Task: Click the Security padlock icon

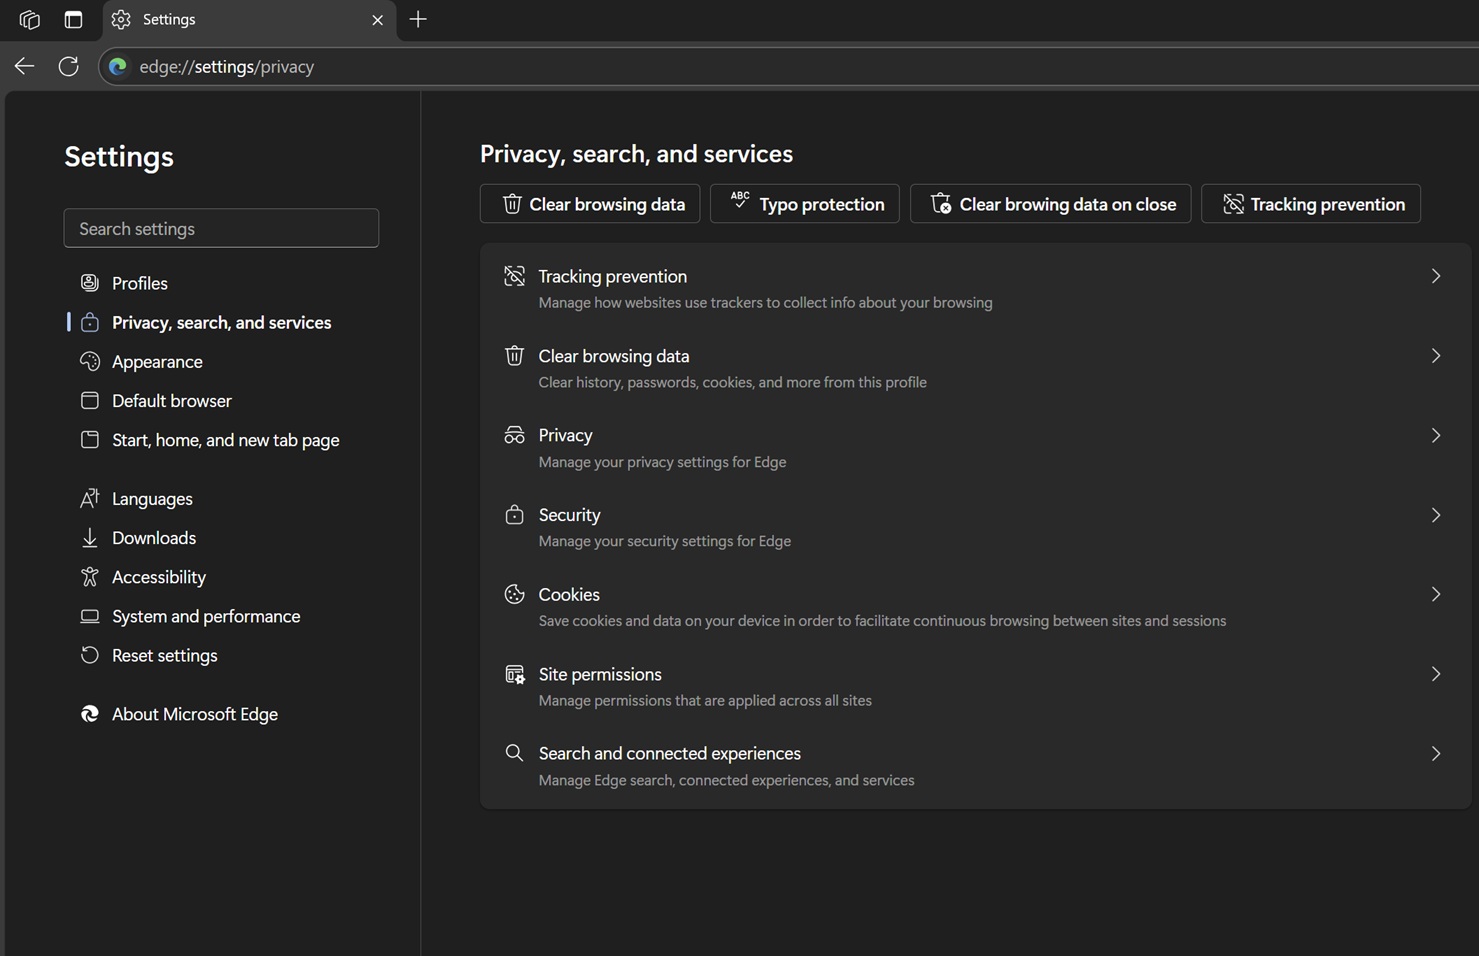Action: [x=514, y=514]
